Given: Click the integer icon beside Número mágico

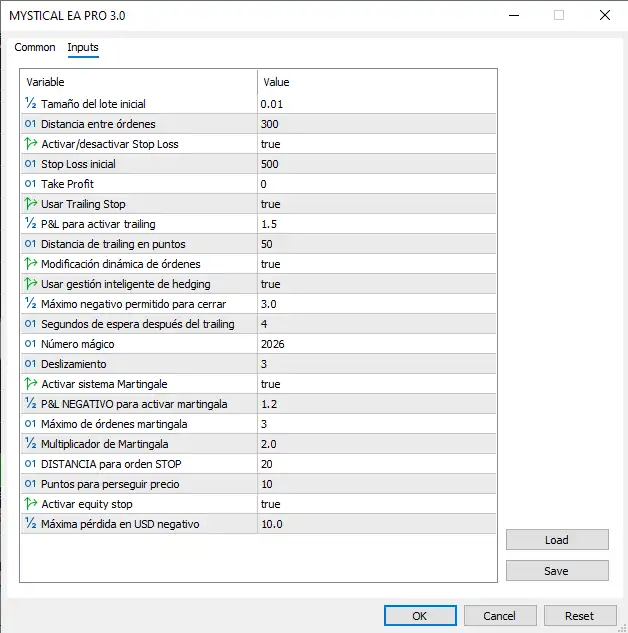Looking at the screenshot, I should pyautogui.click(x=30, y=344).
